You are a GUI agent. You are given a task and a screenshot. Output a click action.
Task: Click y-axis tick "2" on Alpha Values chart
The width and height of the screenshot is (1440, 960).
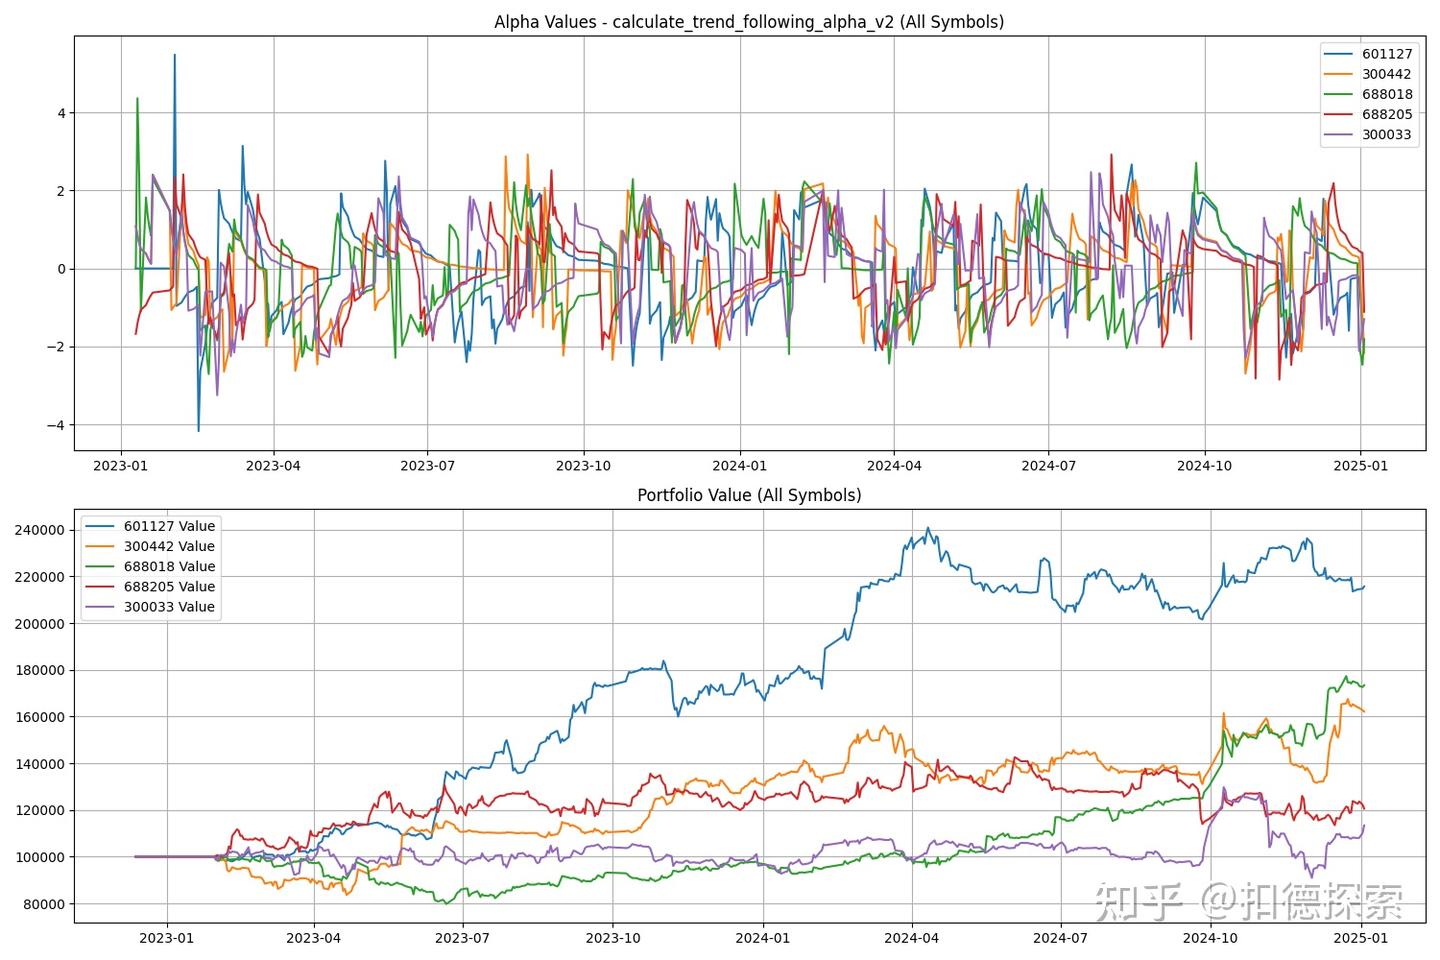pyautogui.click(x=61, y=191)
